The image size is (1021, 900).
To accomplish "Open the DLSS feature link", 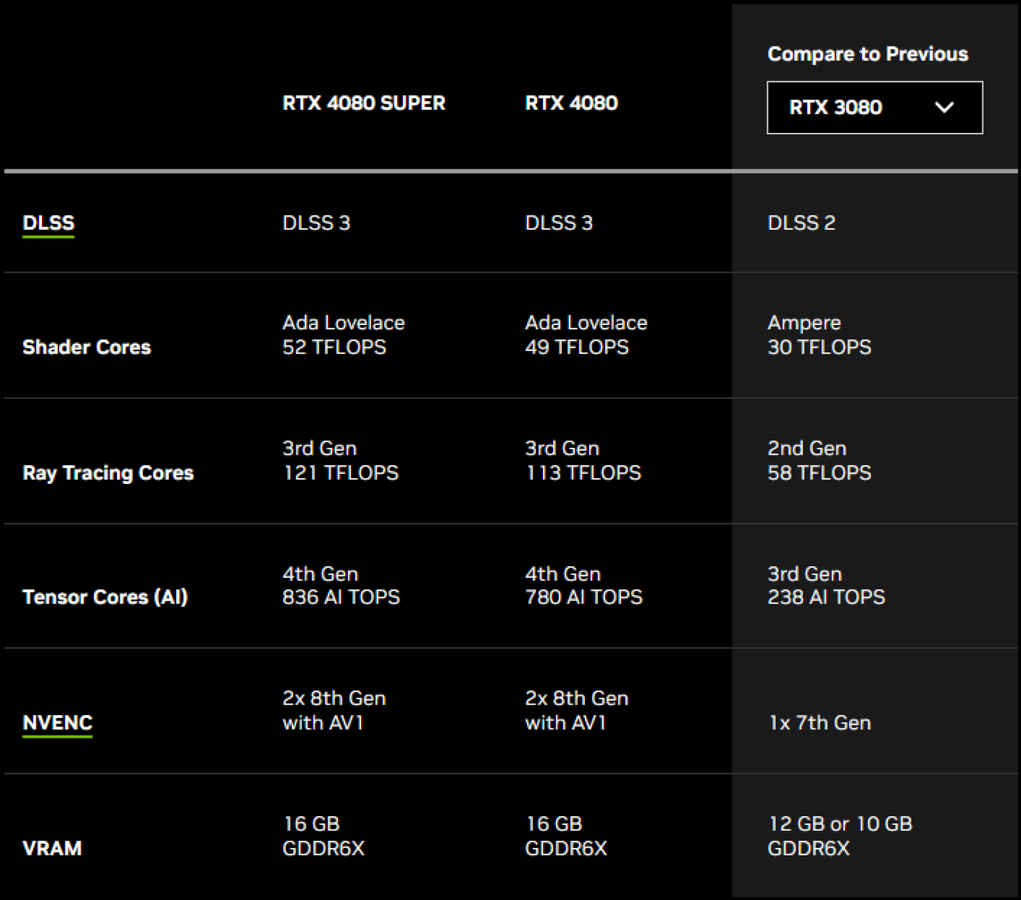I will pos(47,222).
